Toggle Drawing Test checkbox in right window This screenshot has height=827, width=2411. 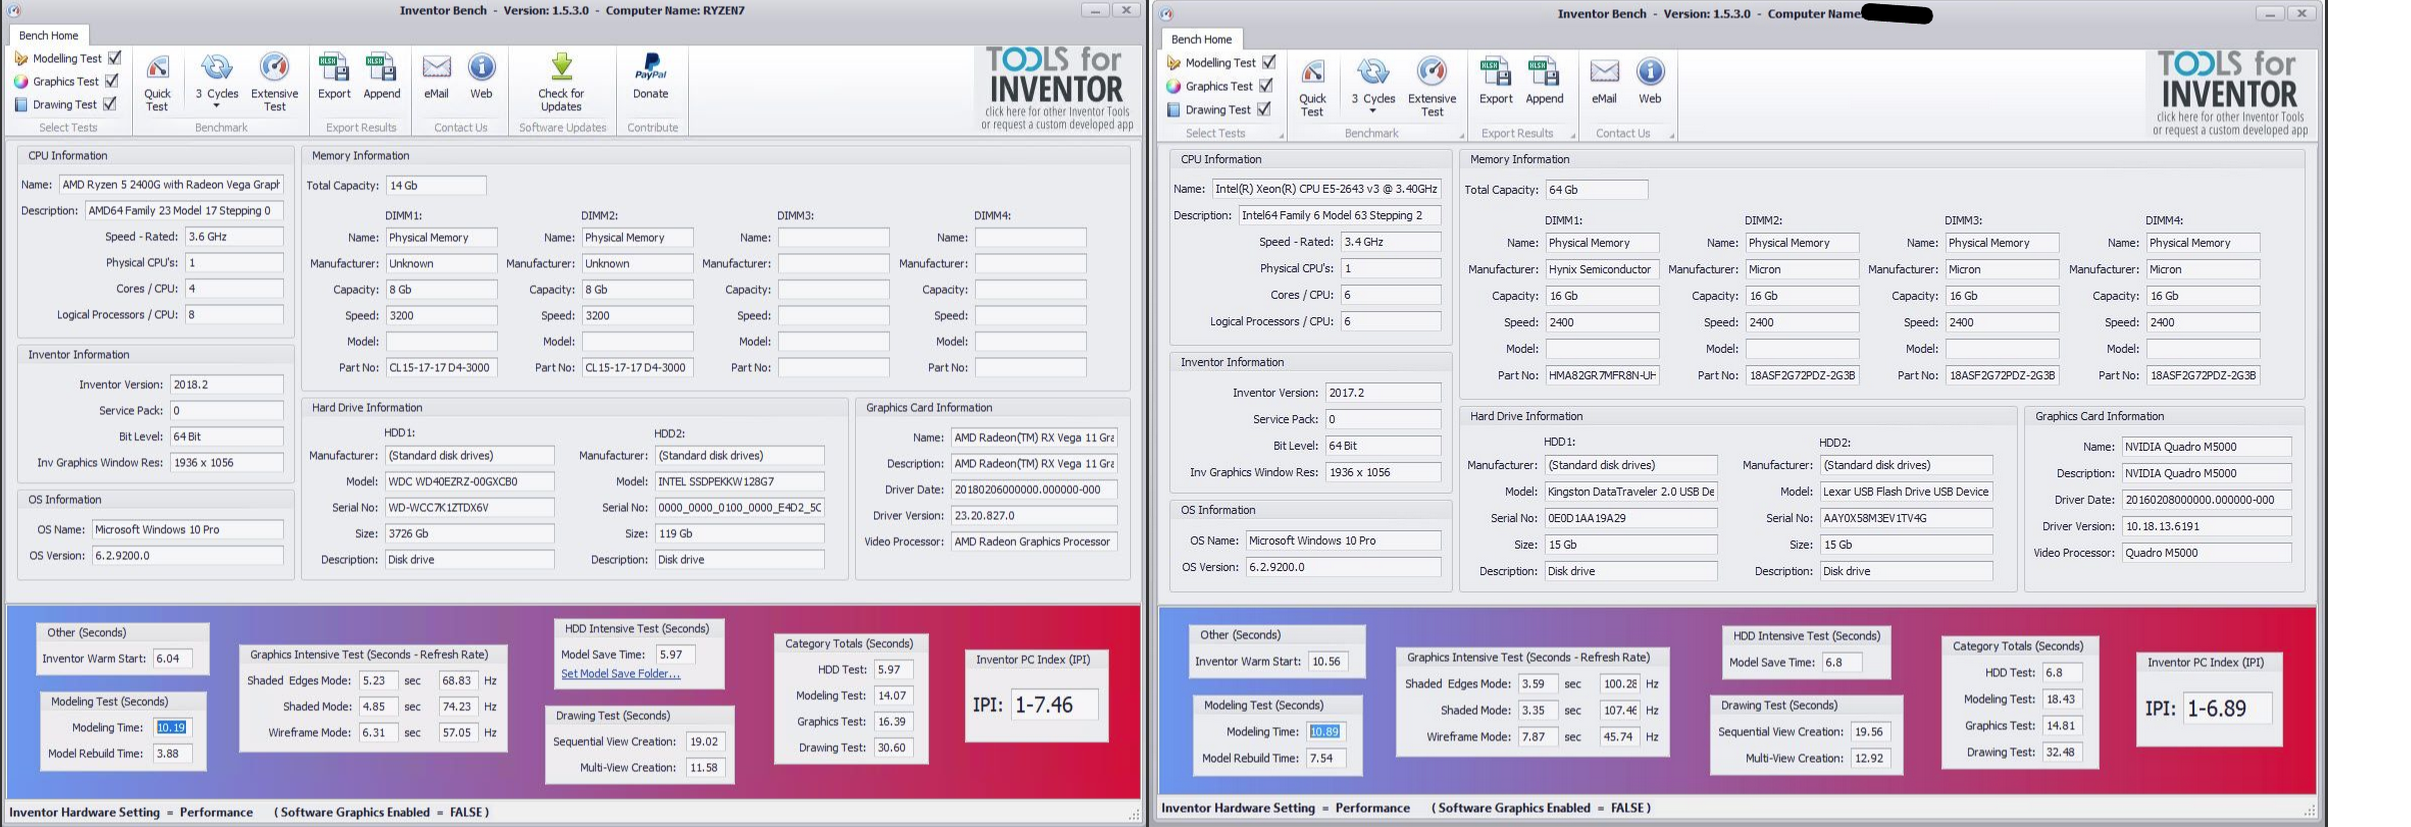[1264, 109]
